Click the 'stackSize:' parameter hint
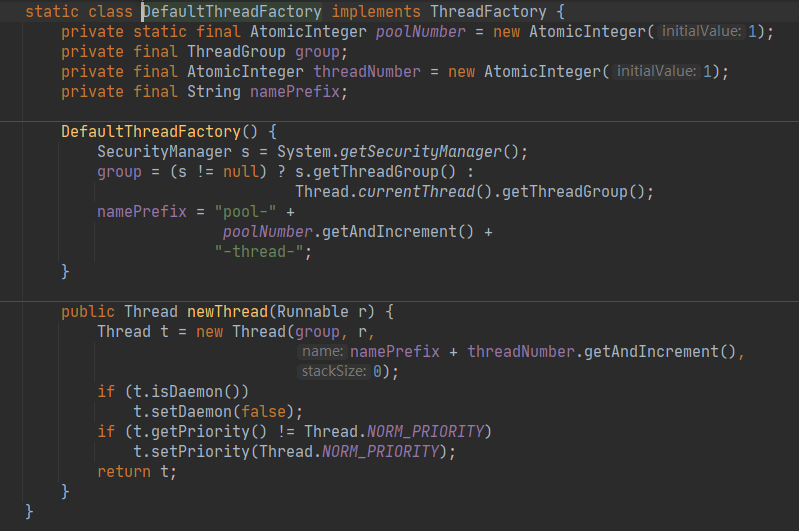 tap(334, 371)
